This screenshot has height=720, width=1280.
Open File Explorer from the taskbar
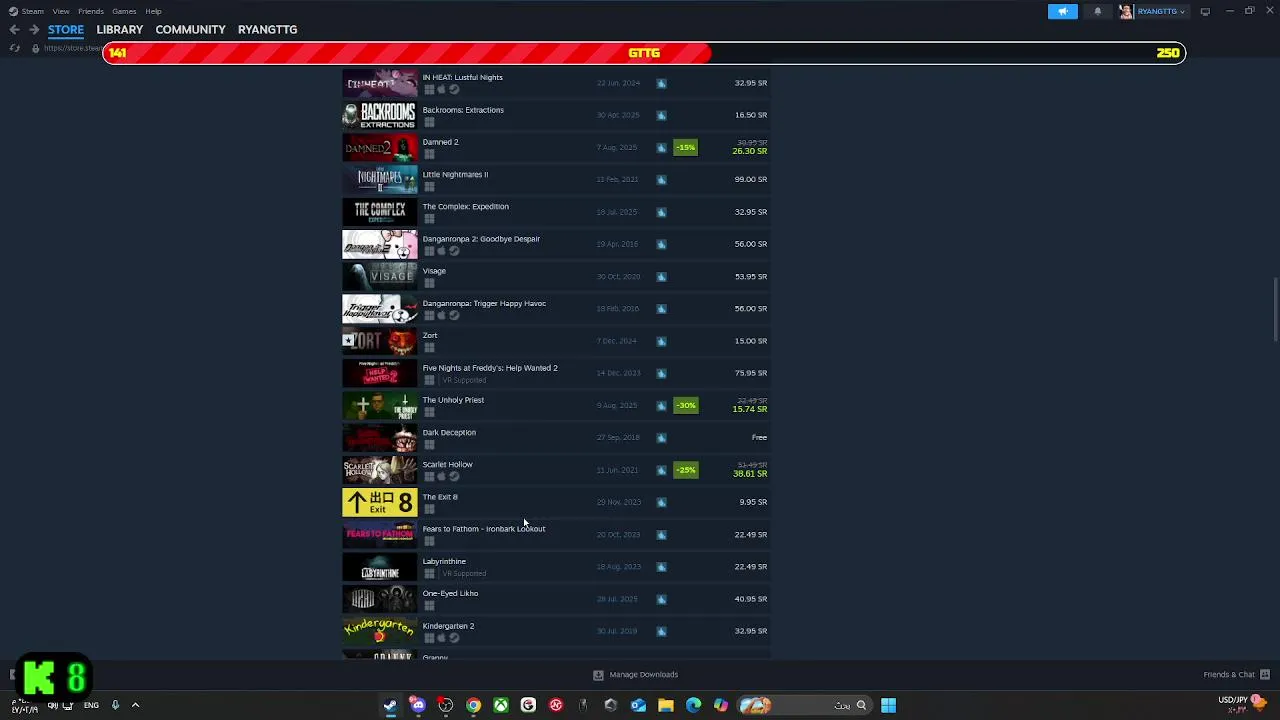tap(665, 705)
